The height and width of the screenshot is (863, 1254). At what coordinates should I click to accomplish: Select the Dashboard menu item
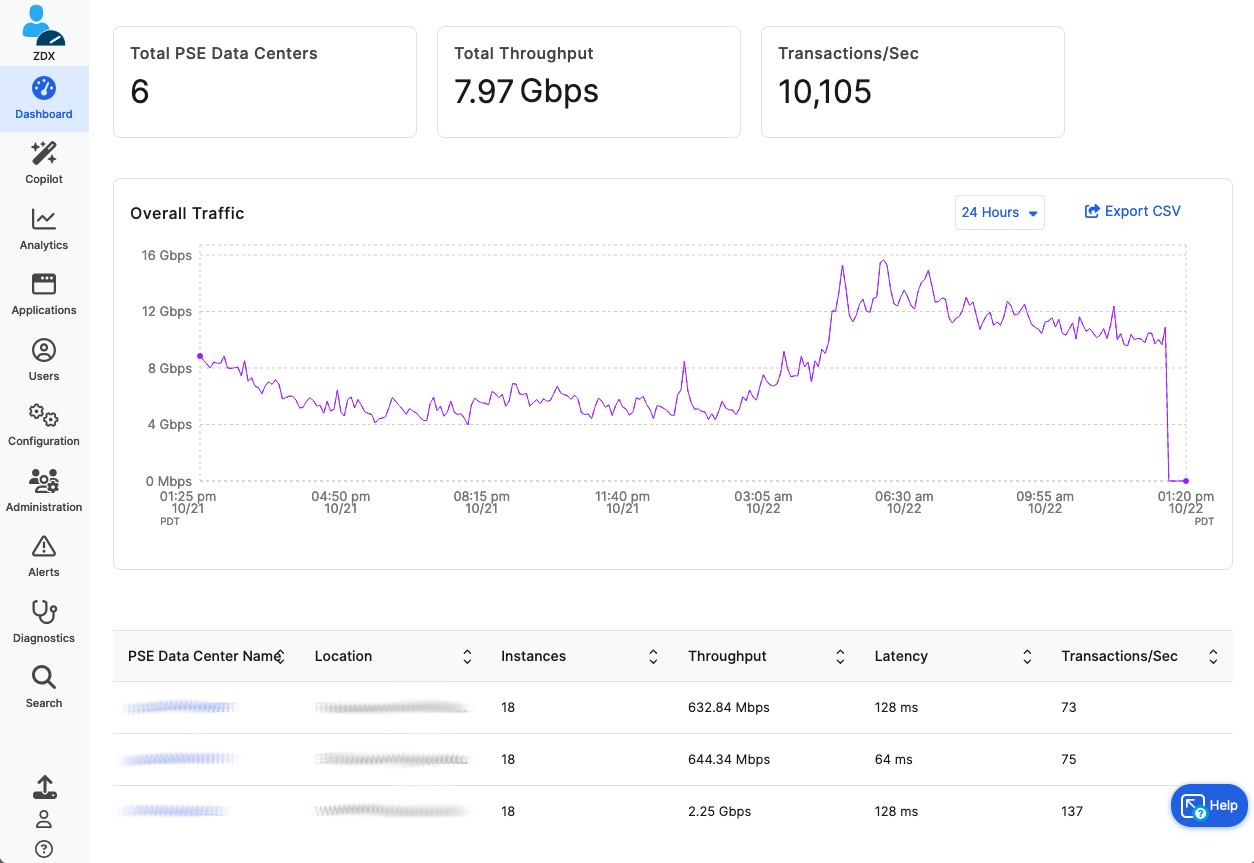click(x=44, y=98)
